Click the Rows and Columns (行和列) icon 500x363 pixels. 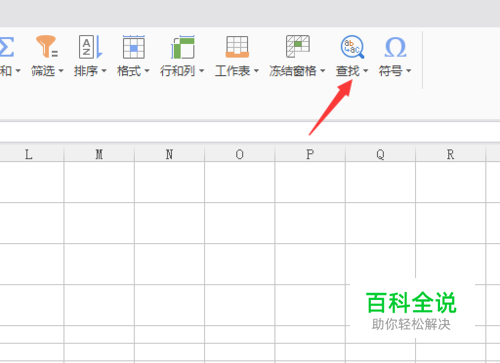click(x=182, y=47)
